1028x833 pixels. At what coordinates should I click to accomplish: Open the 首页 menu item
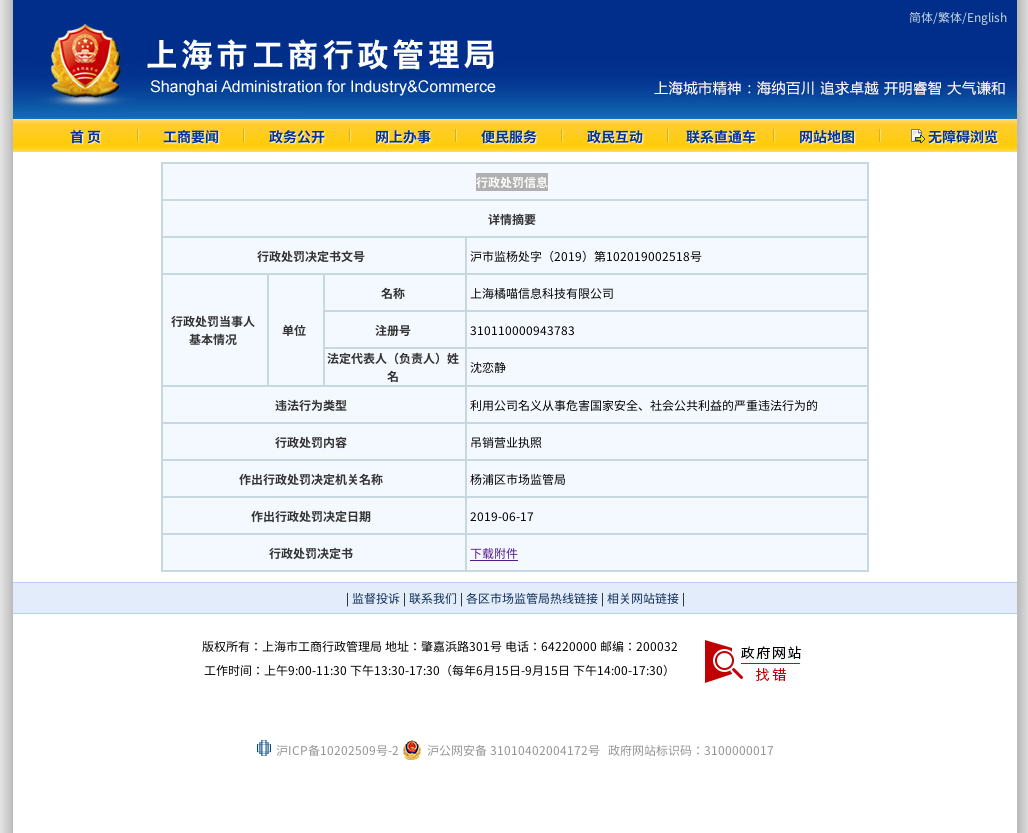click(85, 137)
